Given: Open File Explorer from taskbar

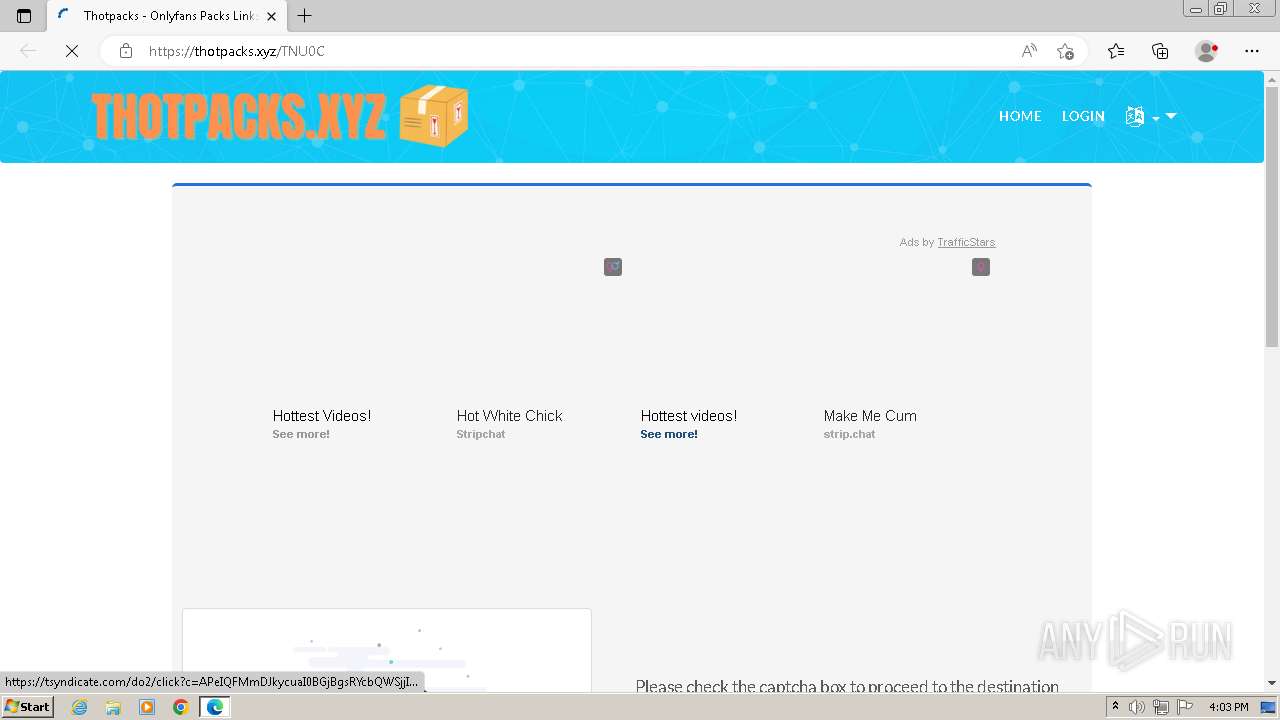Looking at the screenshot, I should (113, 707).
